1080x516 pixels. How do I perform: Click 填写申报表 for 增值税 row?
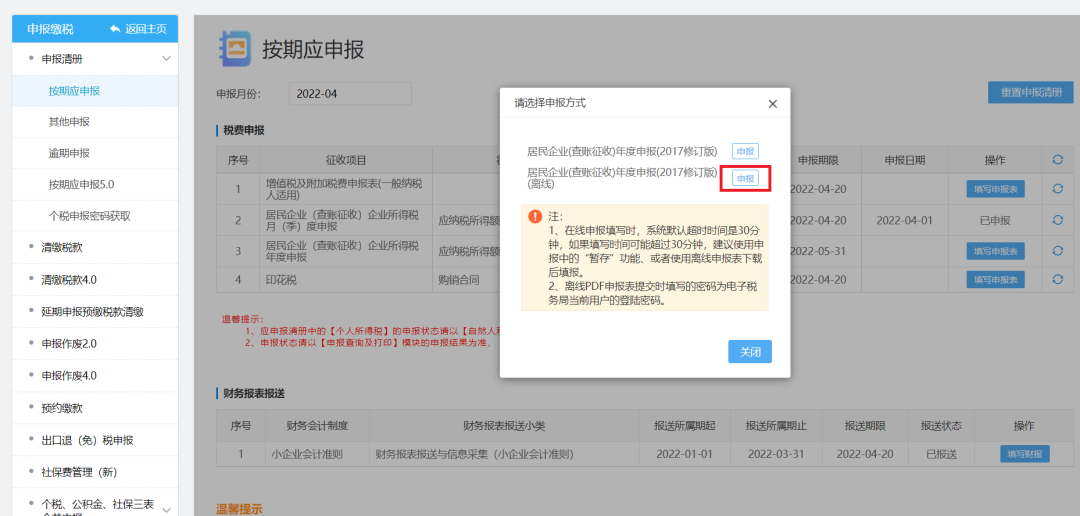click(995, 189)
